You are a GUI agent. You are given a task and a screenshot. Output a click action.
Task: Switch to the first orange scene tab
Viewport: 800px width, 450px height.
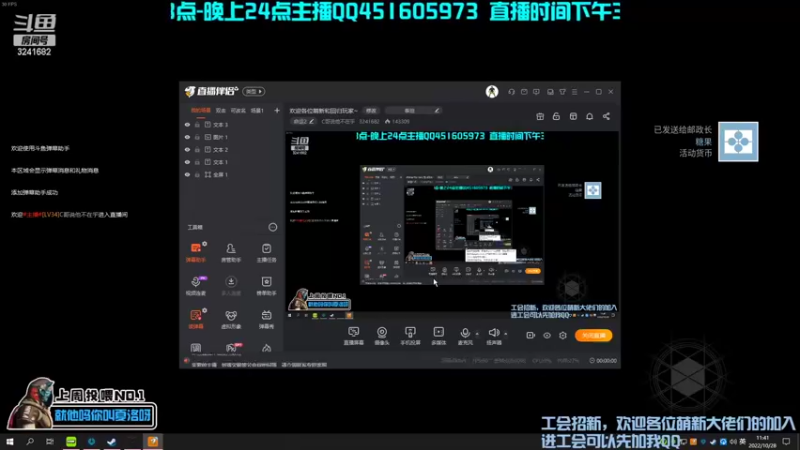(201, 110)
